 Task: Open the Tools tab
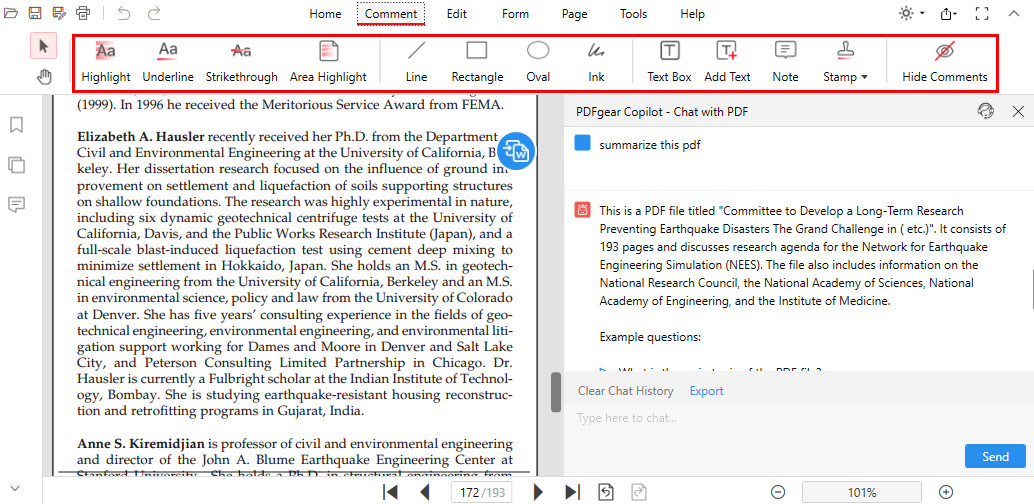(x=633, y=14)
